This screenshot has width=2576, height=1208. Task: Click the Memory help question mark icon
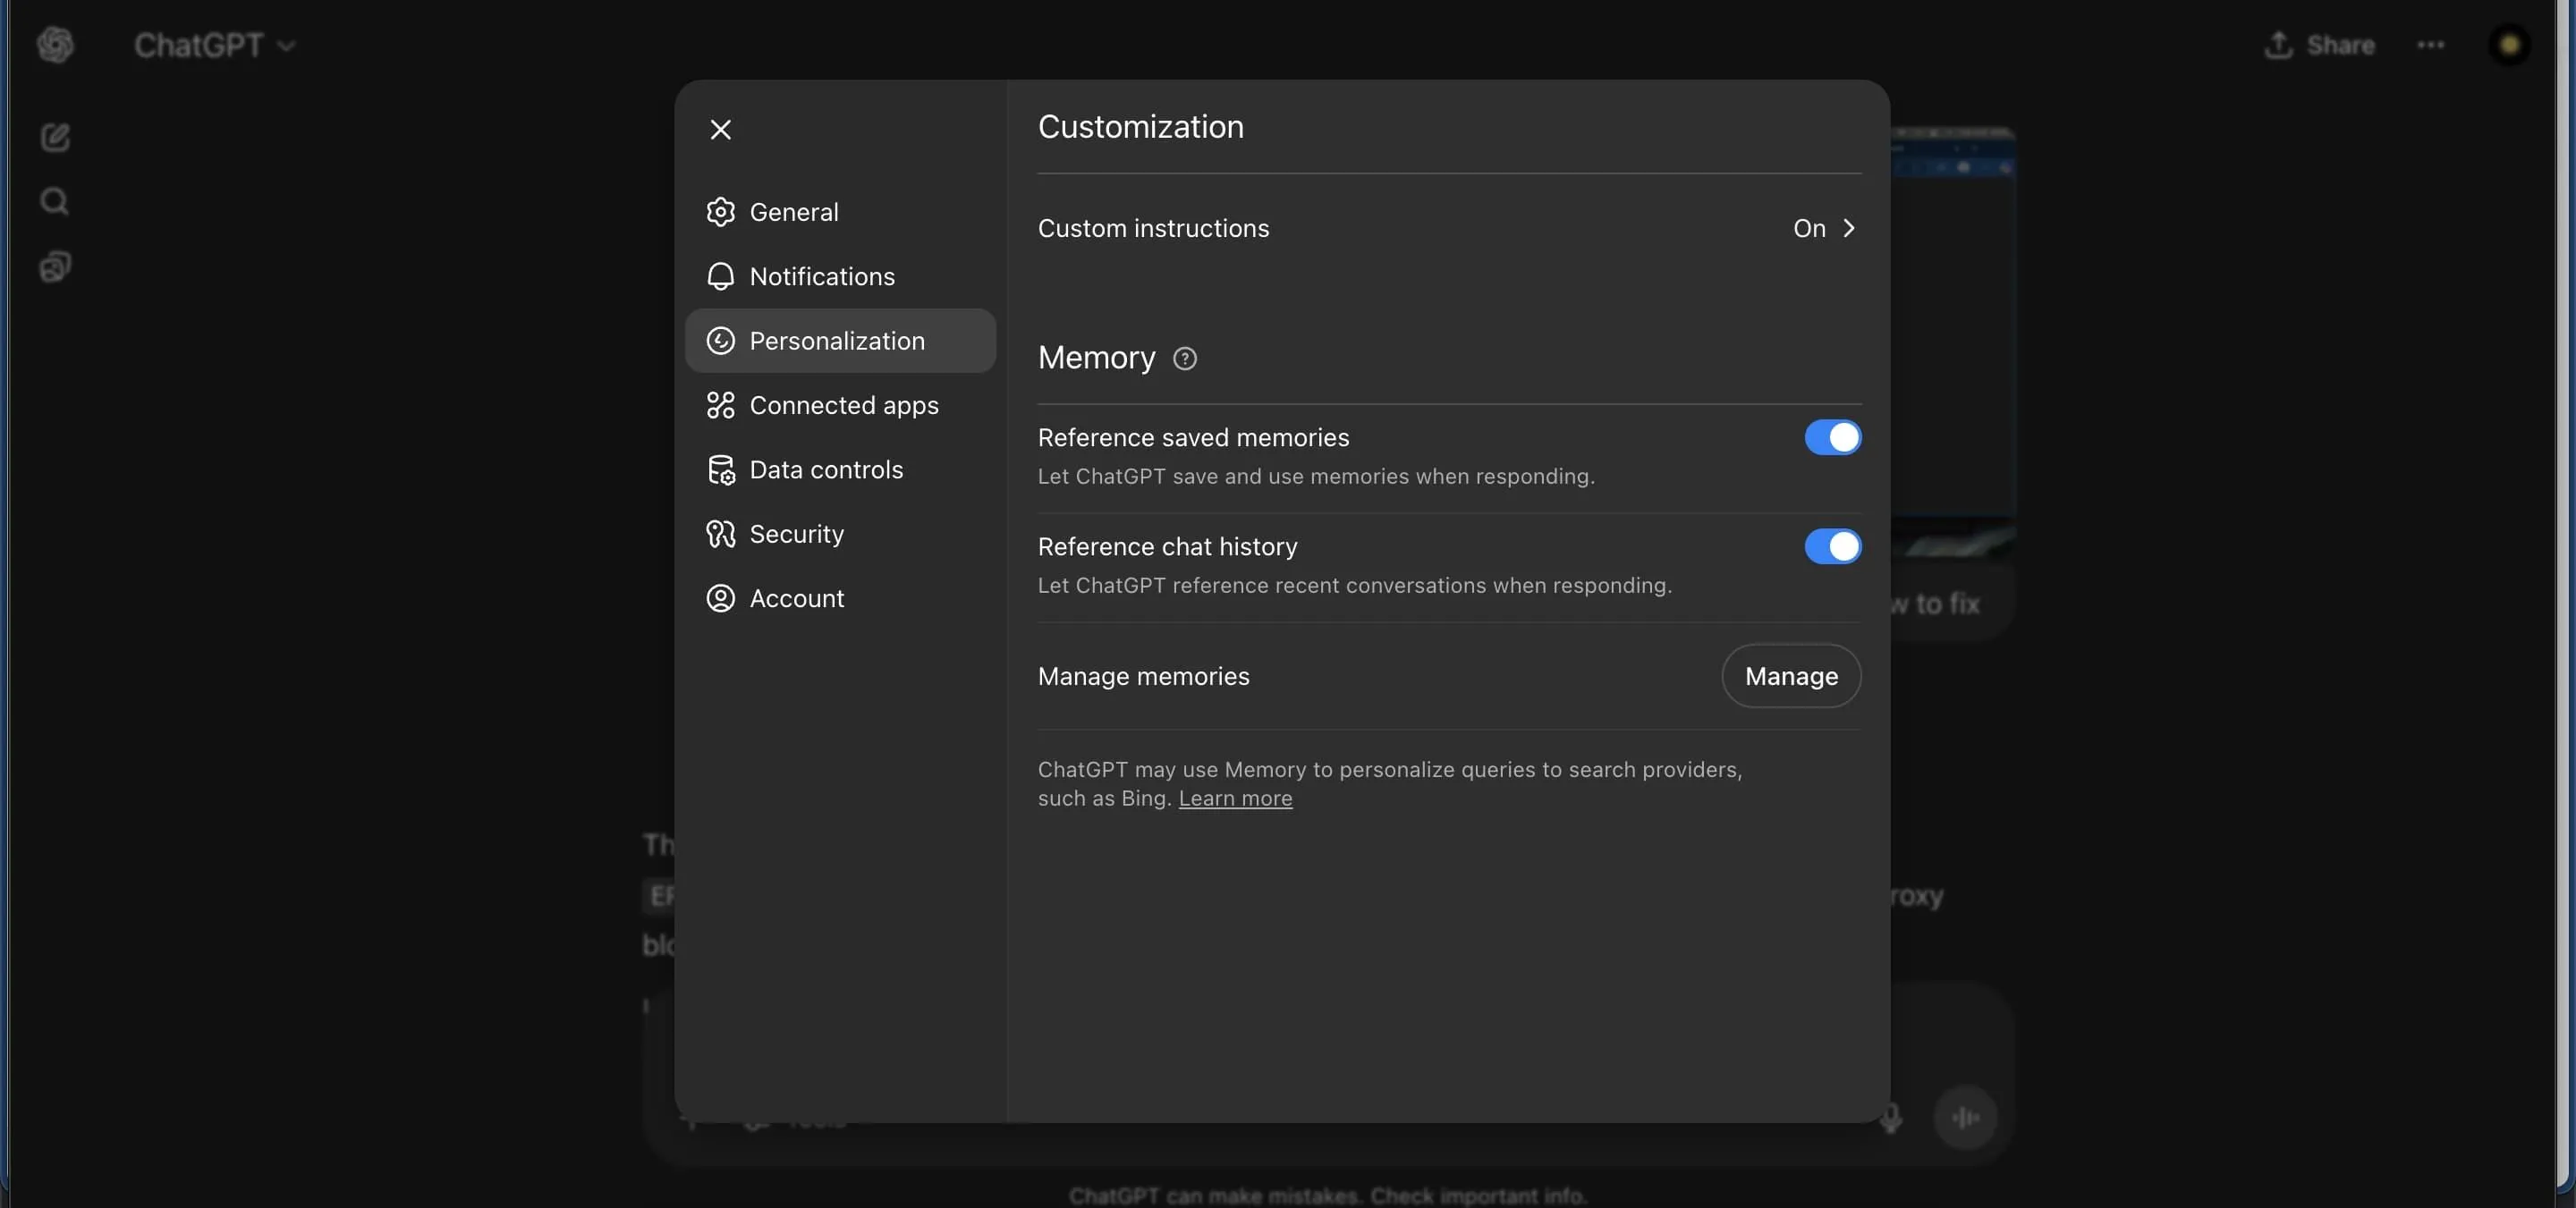[x=1184, y=359]
